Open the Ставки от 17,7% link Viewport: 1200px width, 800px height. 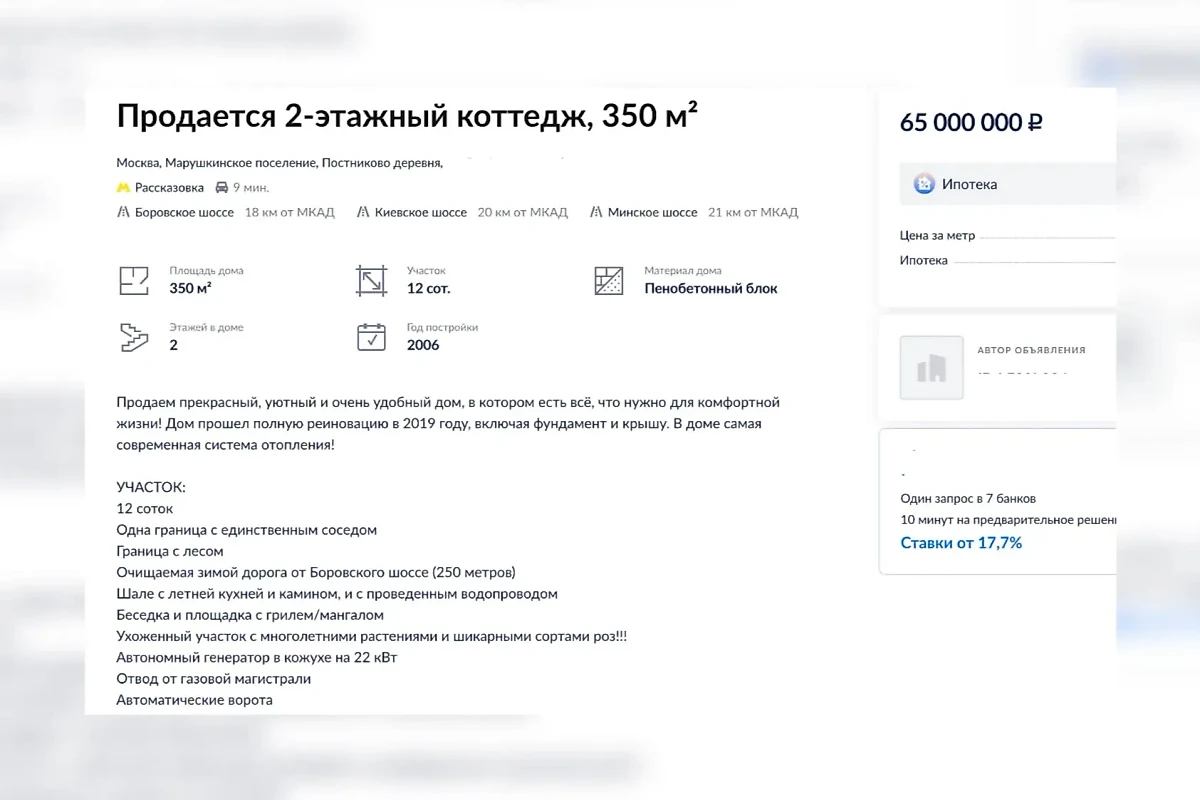[x=961, y=542]
